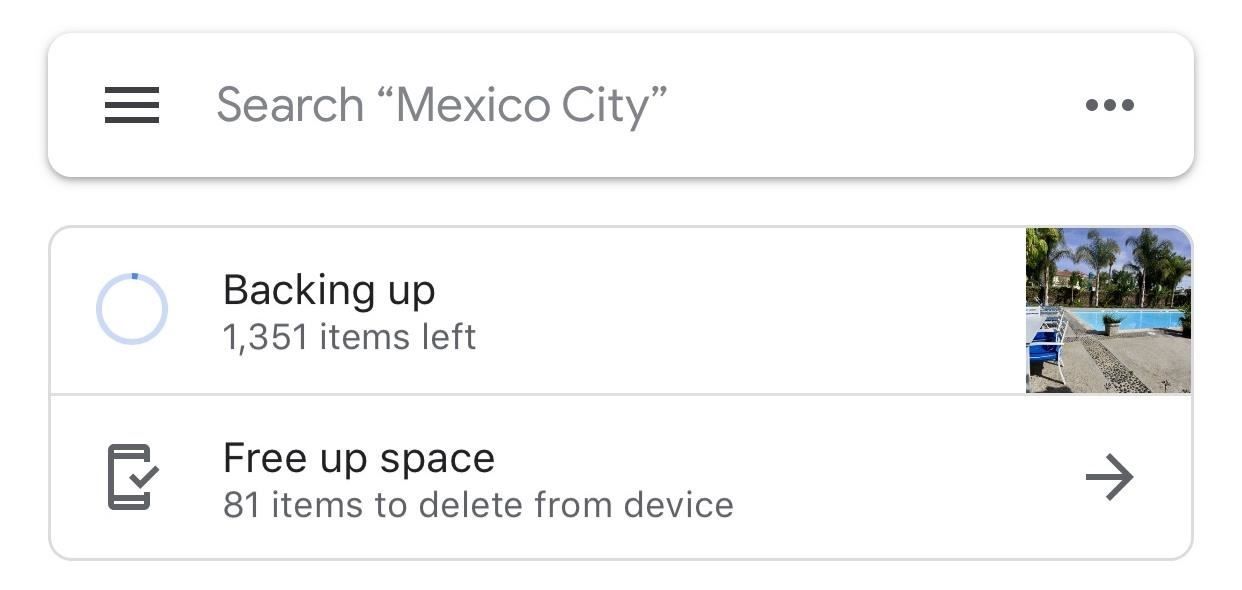Click the phone checkmark Free up space icon
Screen dimensions: 1242x590
pyautogui.click(x=132, y=477)
